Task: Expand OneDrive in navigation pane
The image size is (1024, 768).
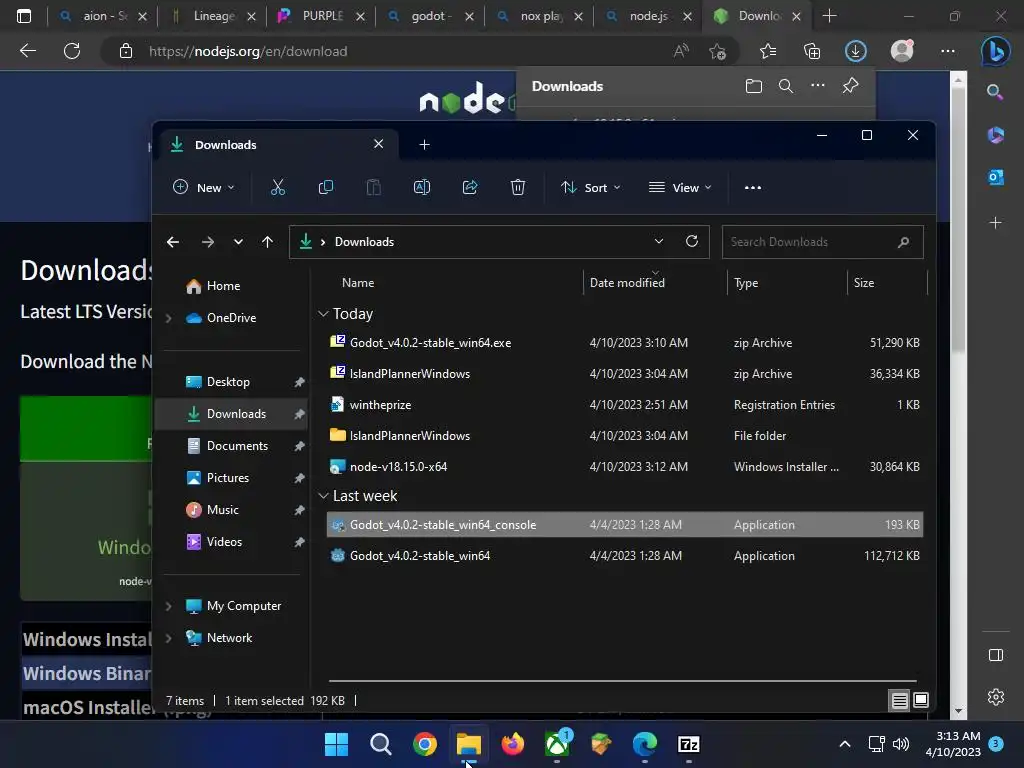Action: (168, 318)
